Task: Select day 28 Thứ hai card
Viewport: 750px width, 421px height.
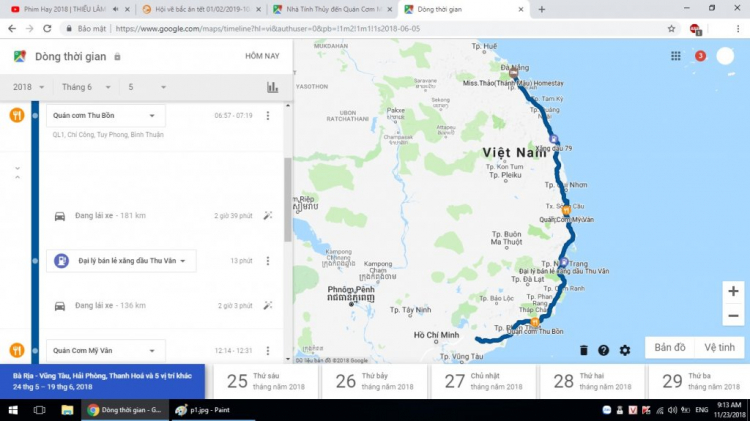Action: 593,381
